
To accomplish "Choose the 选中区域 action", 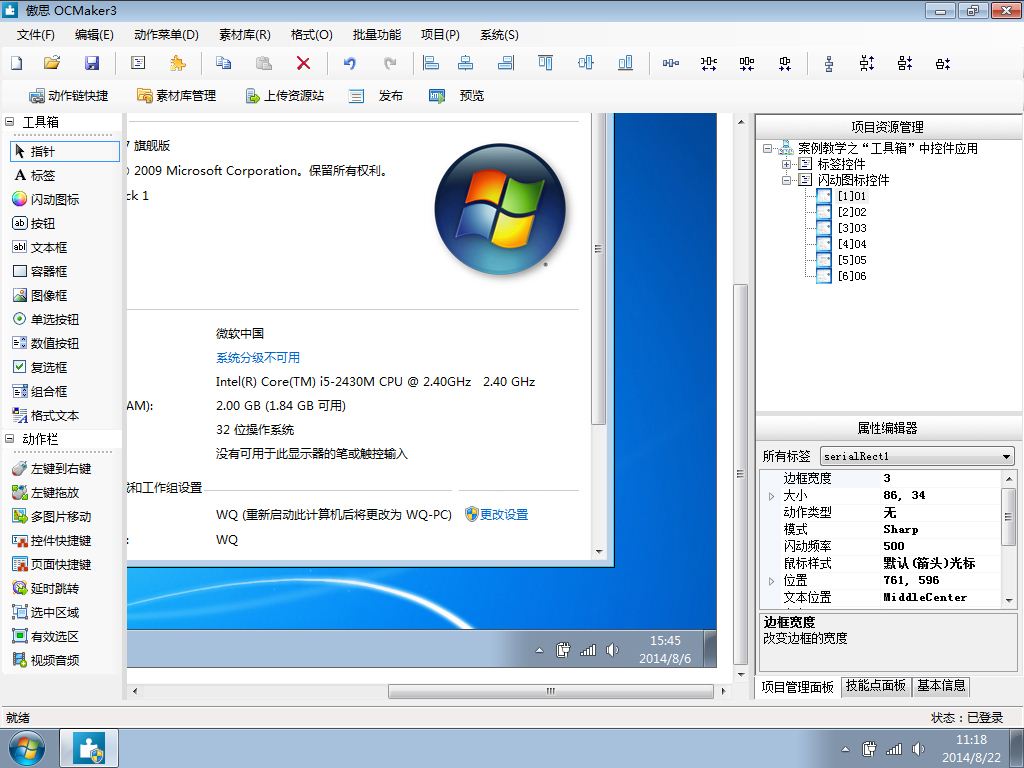I will pyautogui.click(x=46, y=613).
